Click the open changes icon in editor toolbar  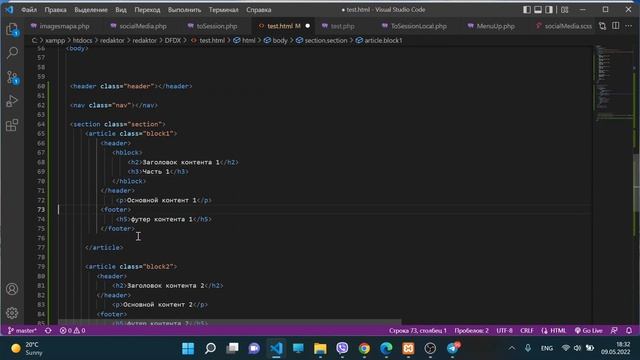(602, 26)
